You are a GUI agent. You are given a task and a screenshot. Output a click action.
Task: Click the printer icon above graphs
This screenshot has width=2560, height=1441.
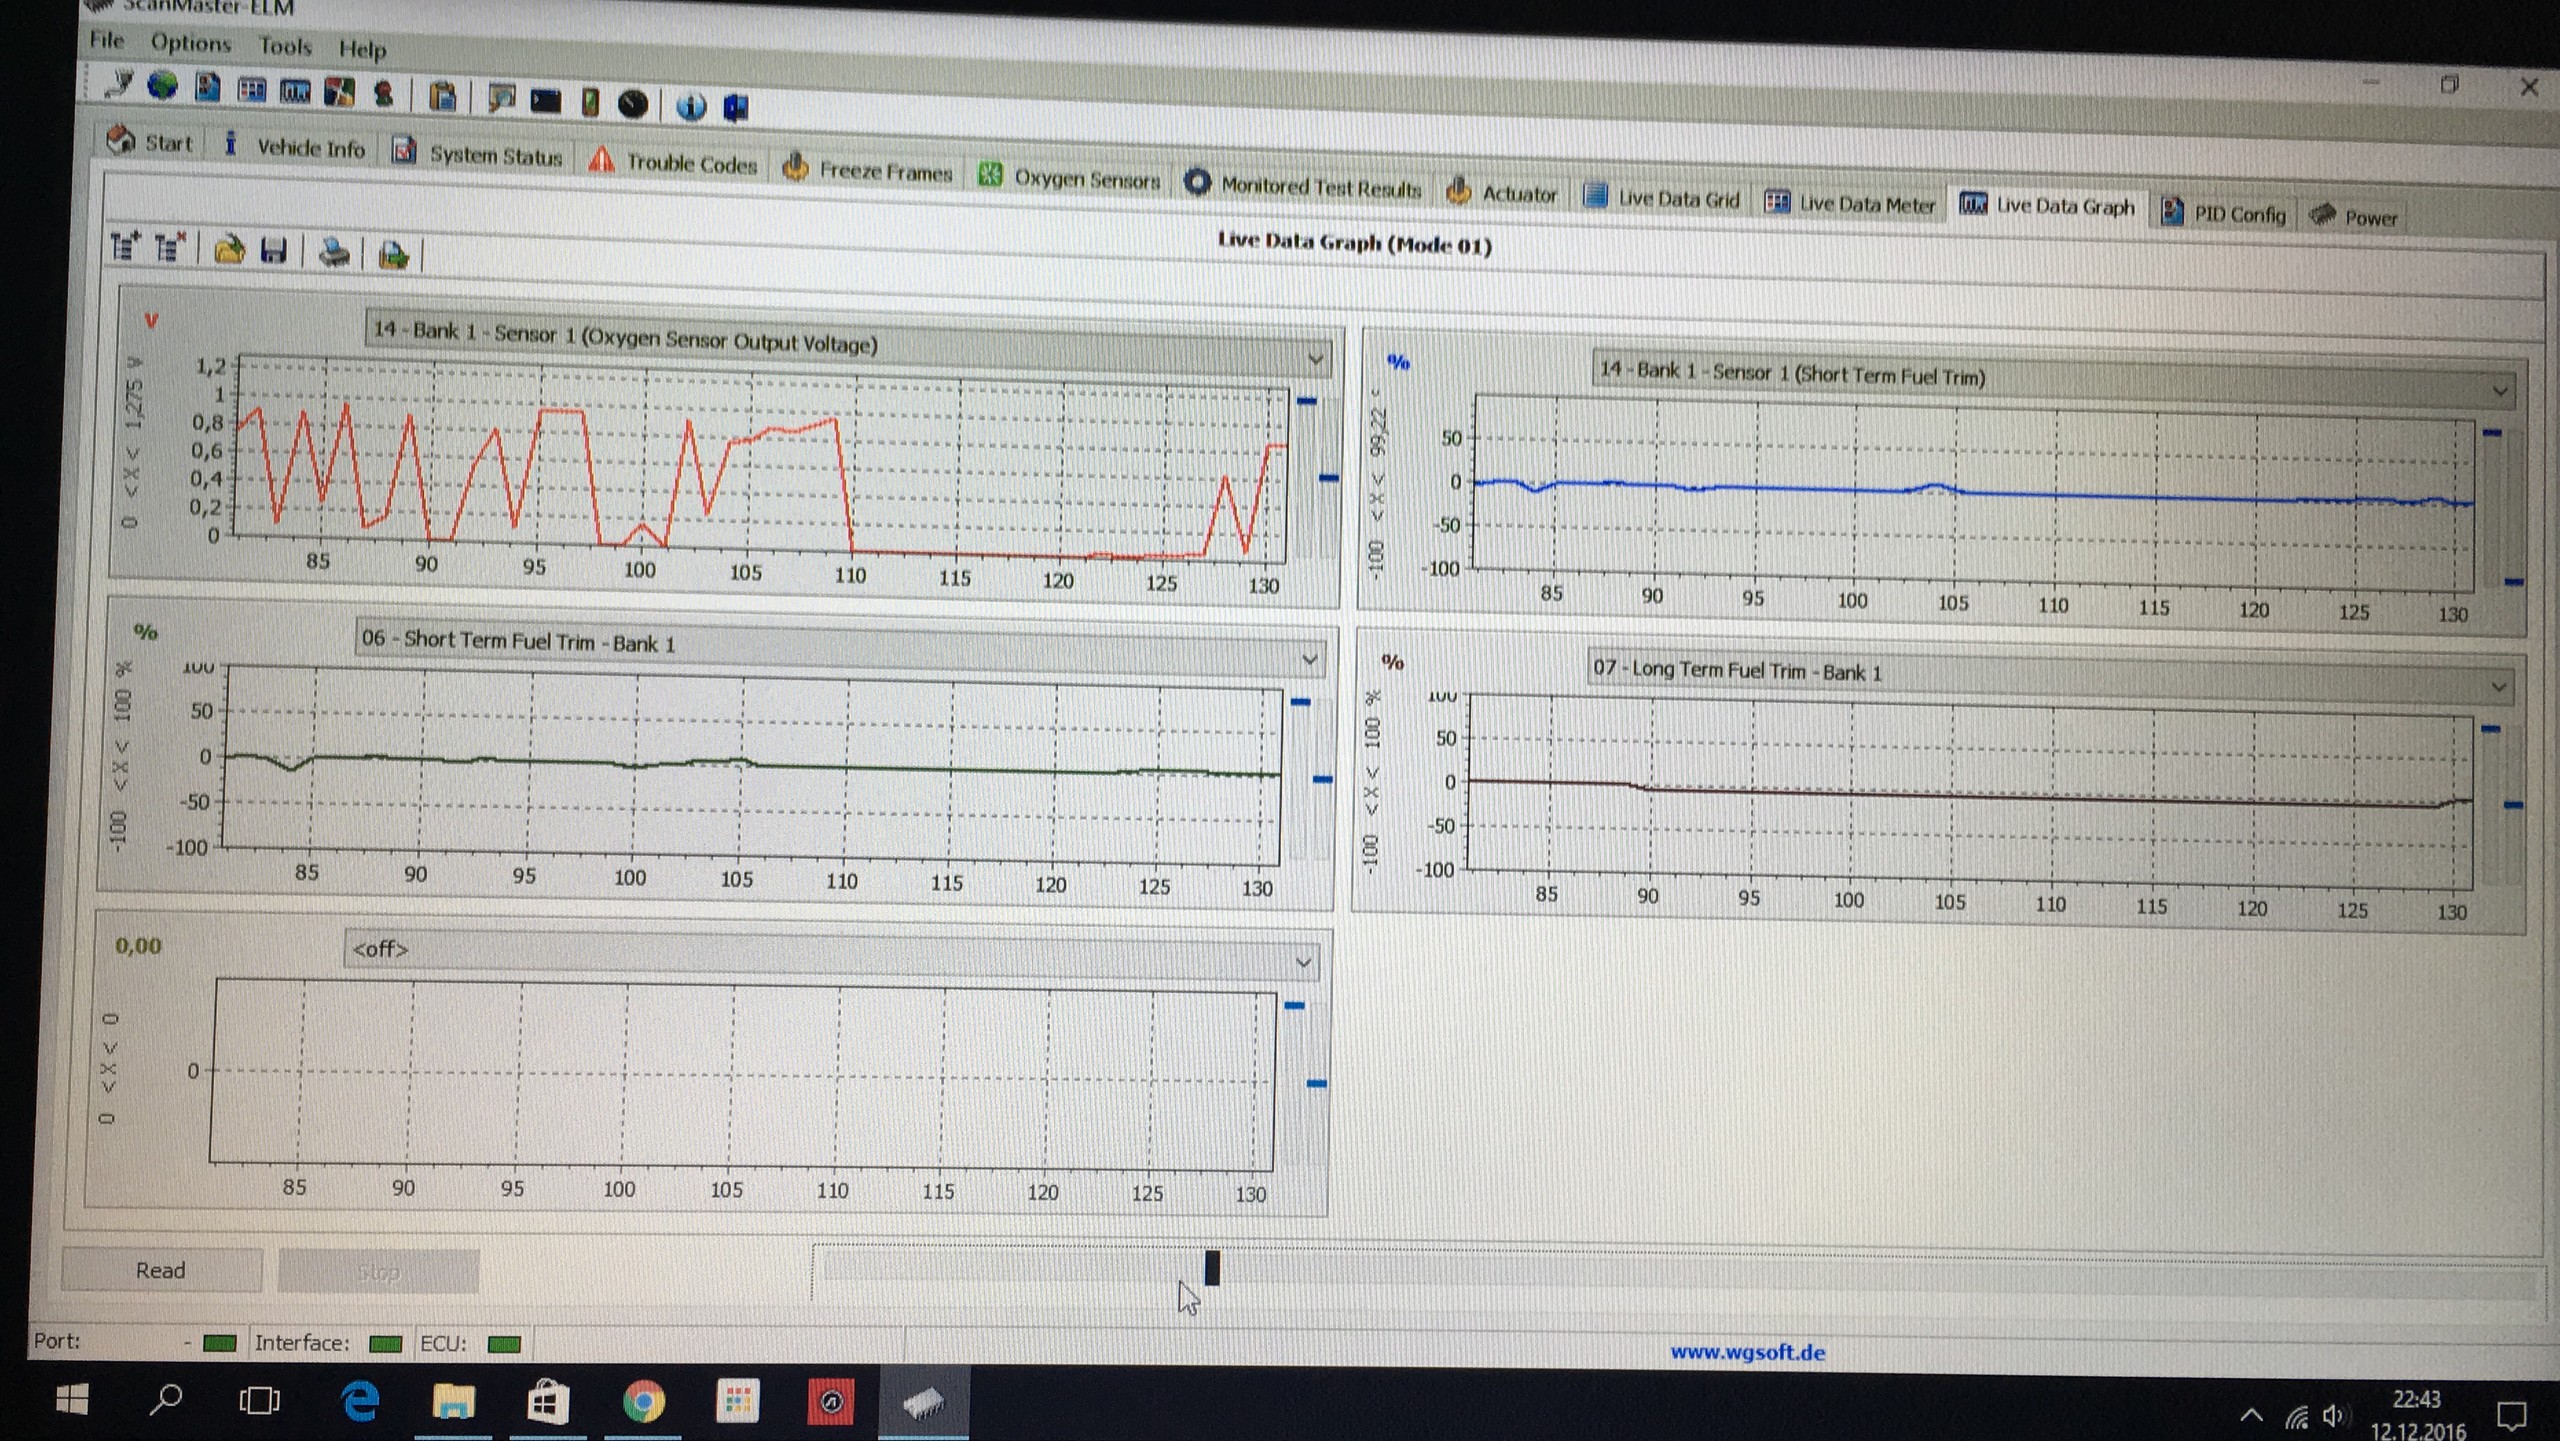tap(334, 253)
